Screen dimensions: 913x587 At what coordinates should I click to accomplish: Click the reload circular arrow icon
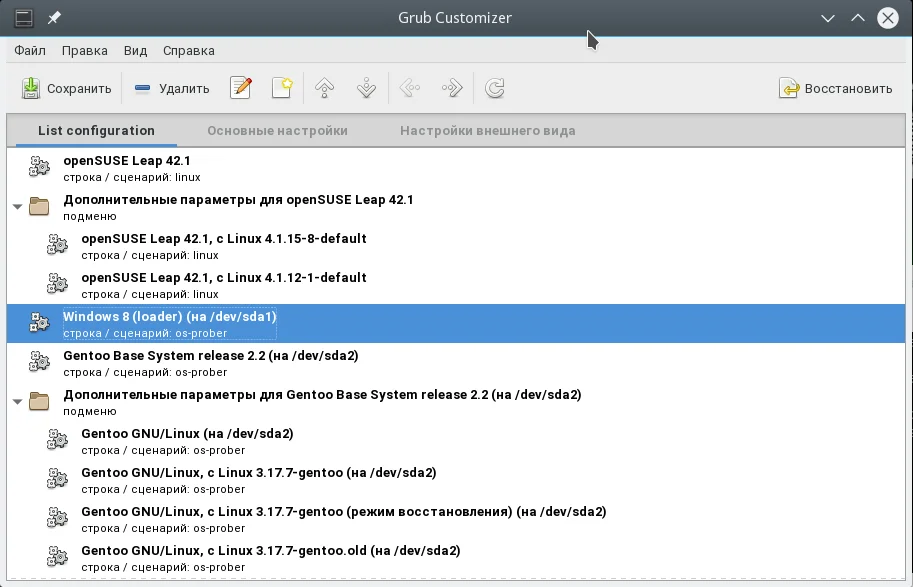(494, 88)
